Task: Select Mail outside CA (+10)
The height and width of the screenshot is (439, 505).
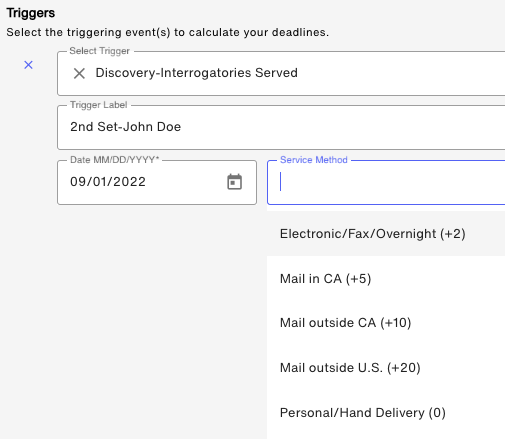Action: click(x=386, y=323)
